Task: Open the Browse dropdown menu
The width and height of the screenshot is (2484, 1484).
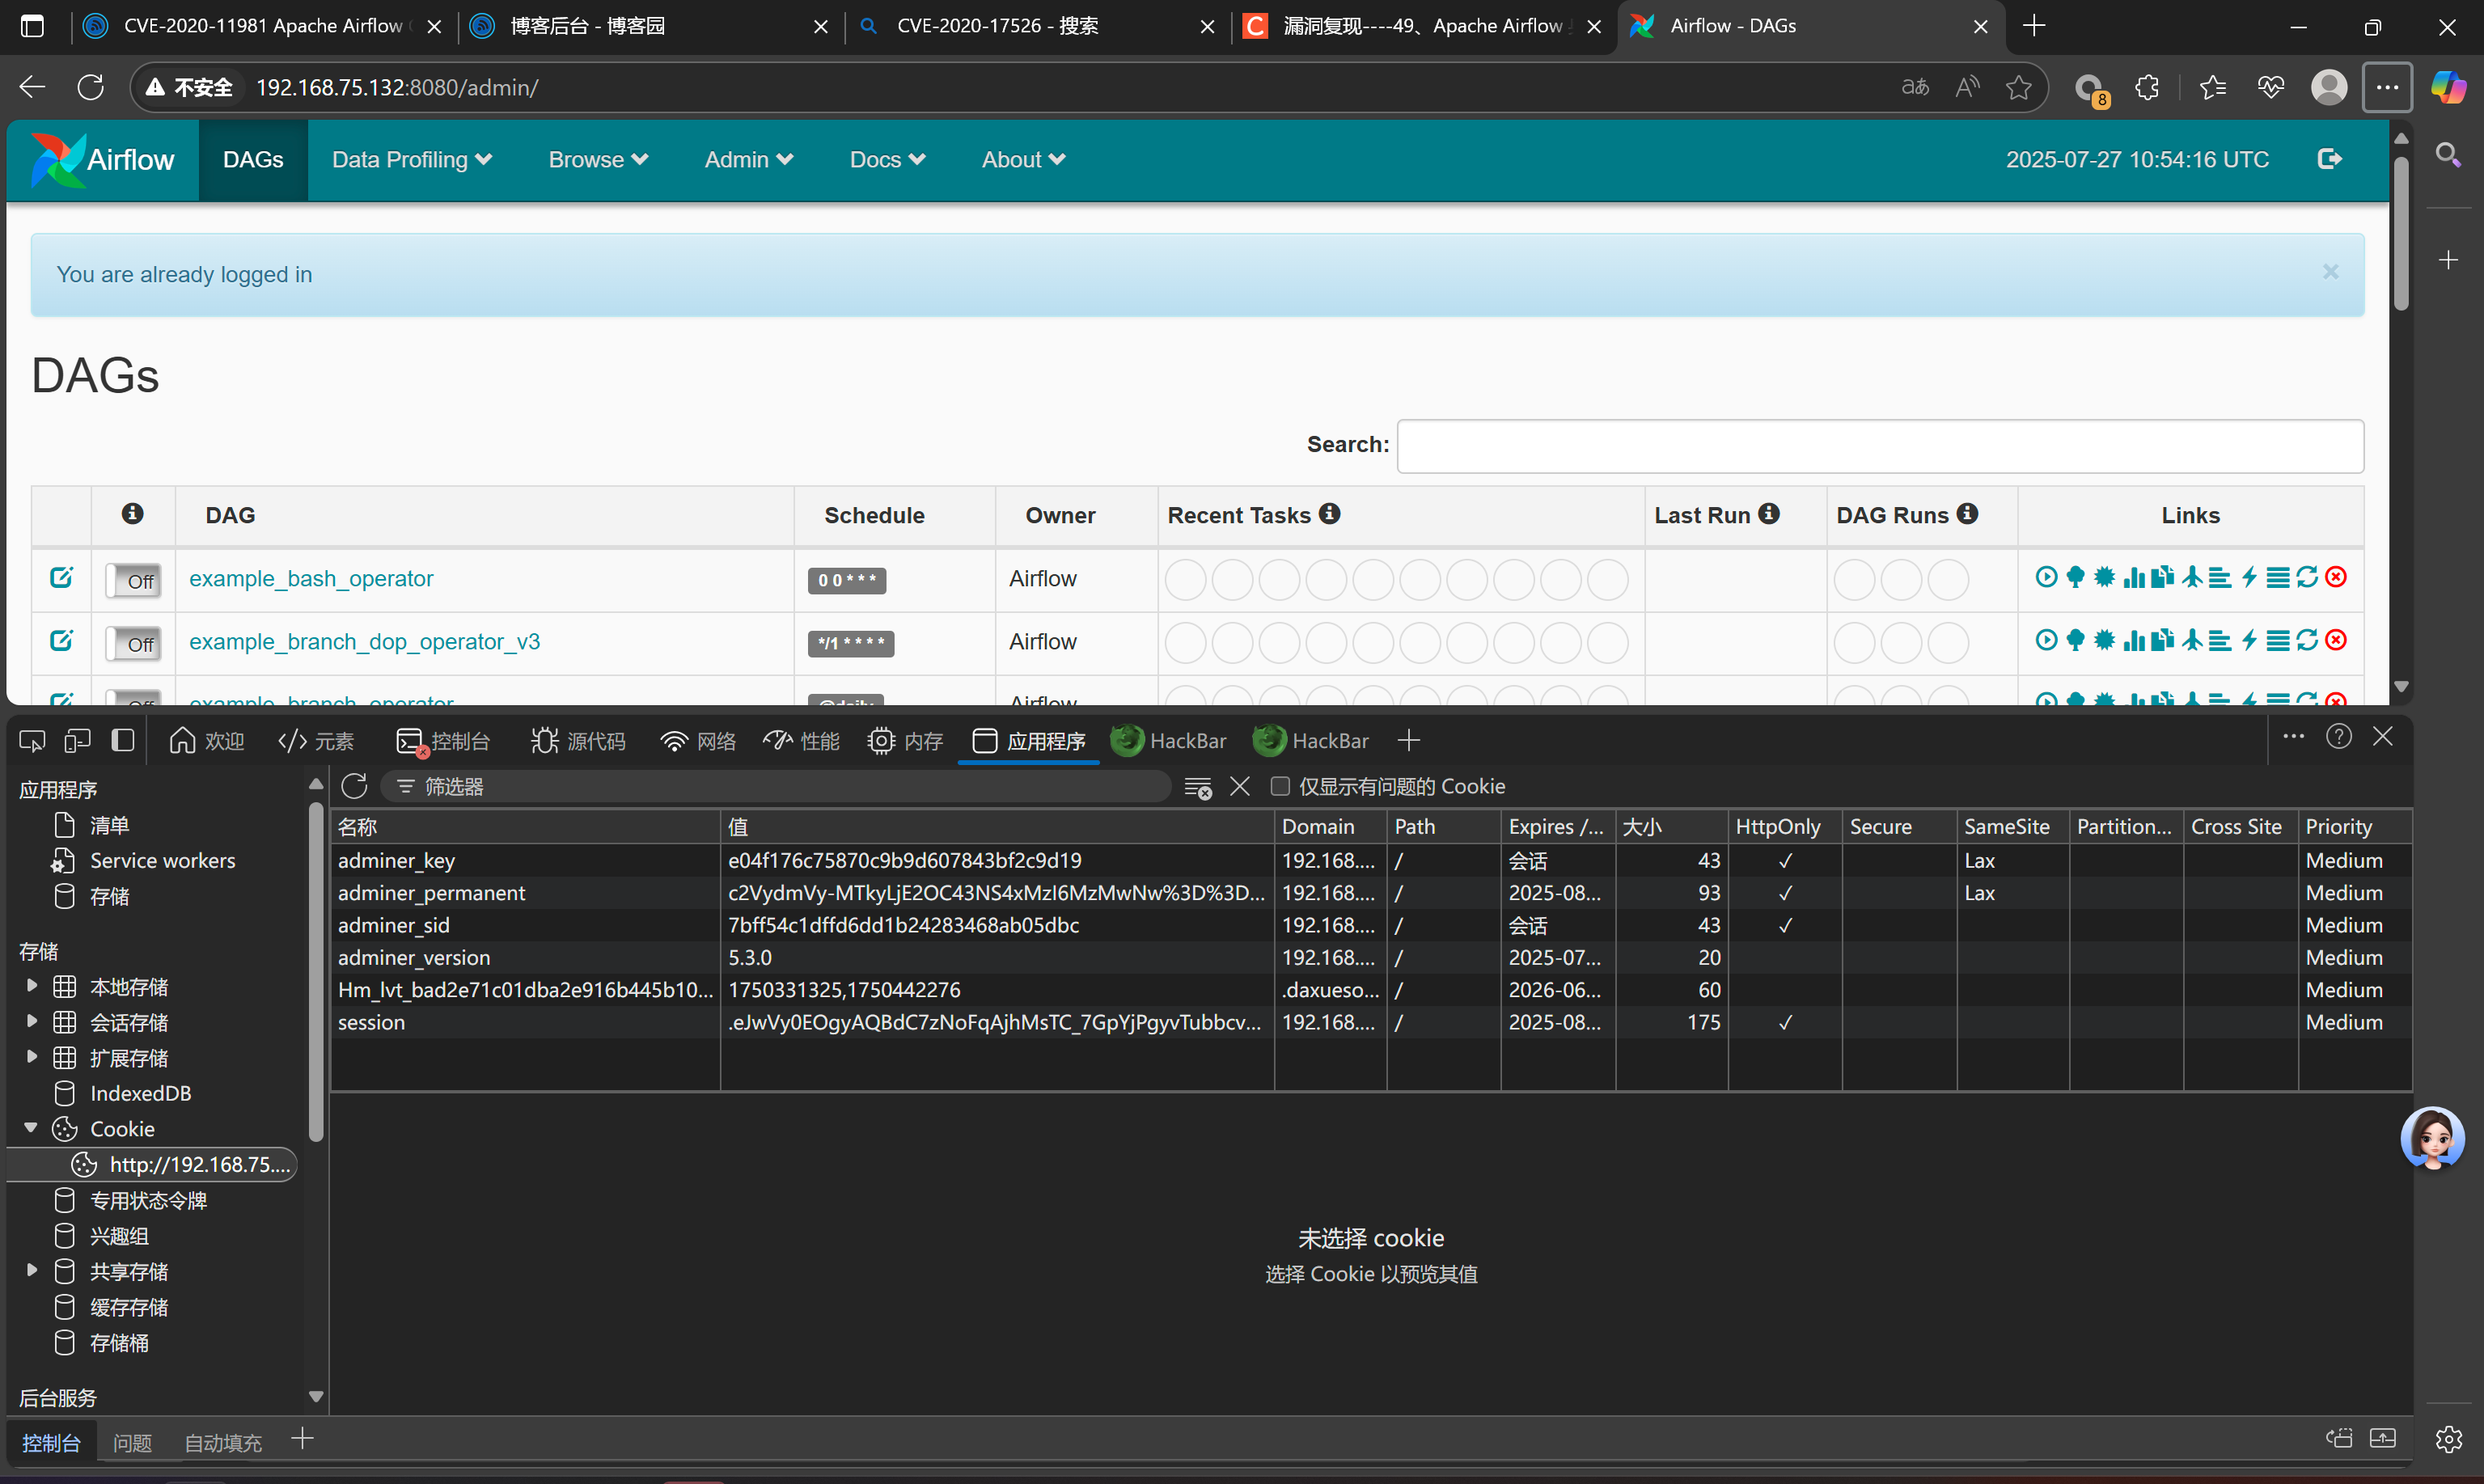Action: tap(598, 160)
